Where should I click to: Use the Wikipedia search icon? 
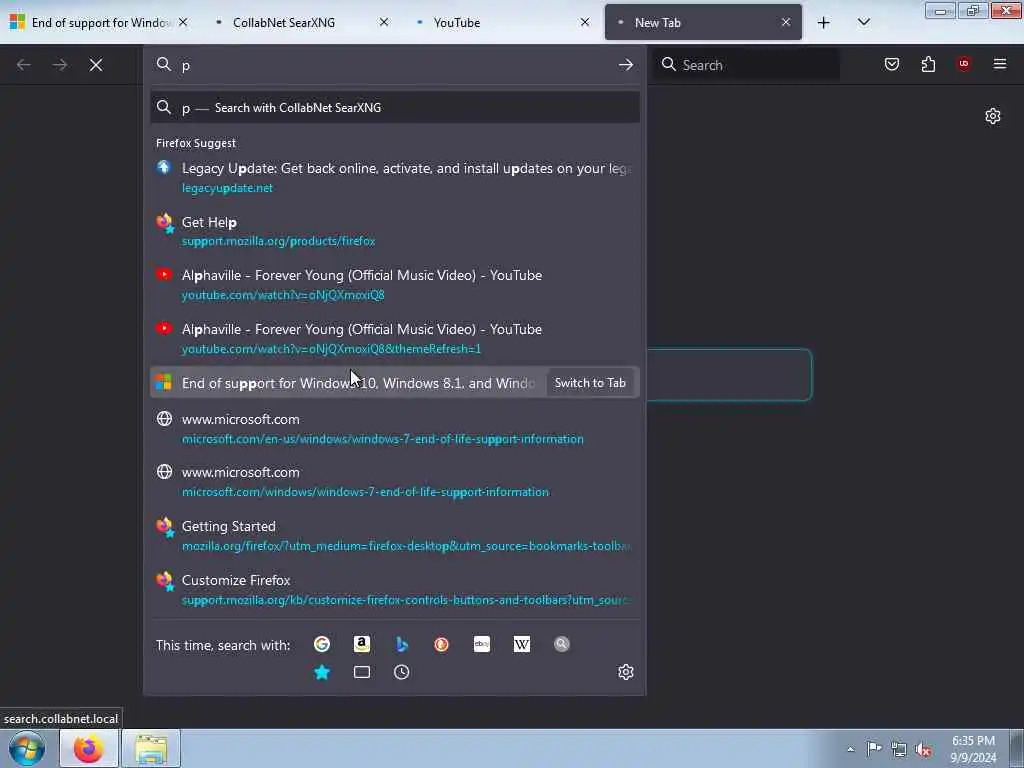click(522, 645)
